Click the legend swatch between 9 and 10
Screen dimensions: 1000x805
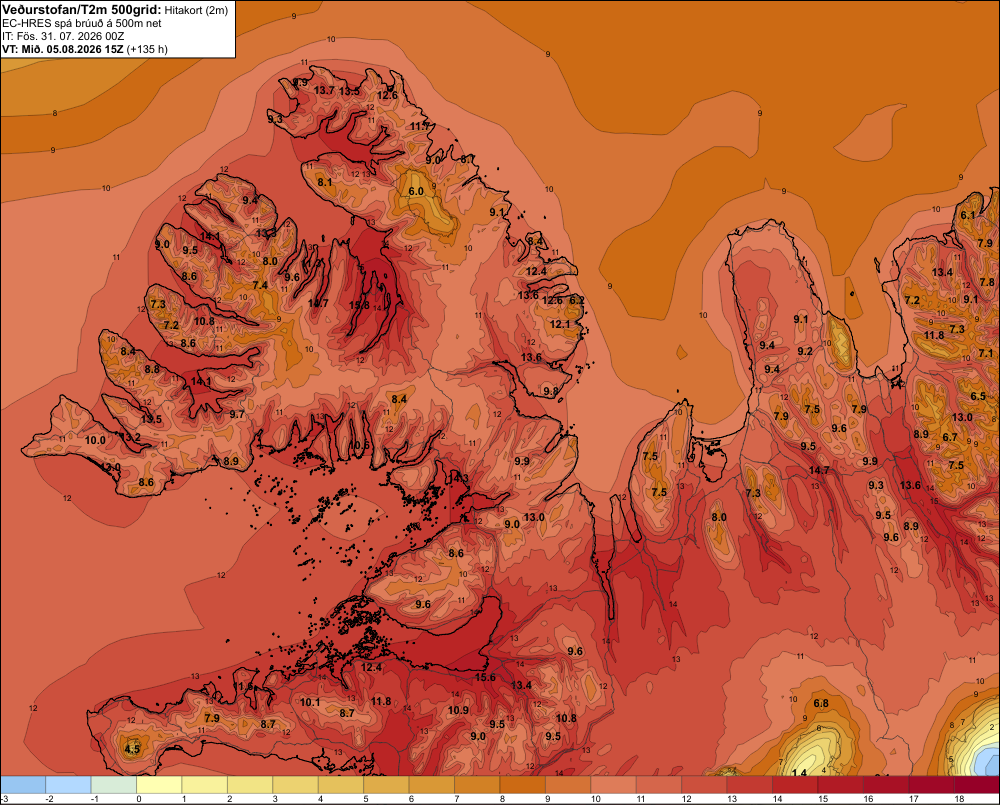(x=568, y=785)
